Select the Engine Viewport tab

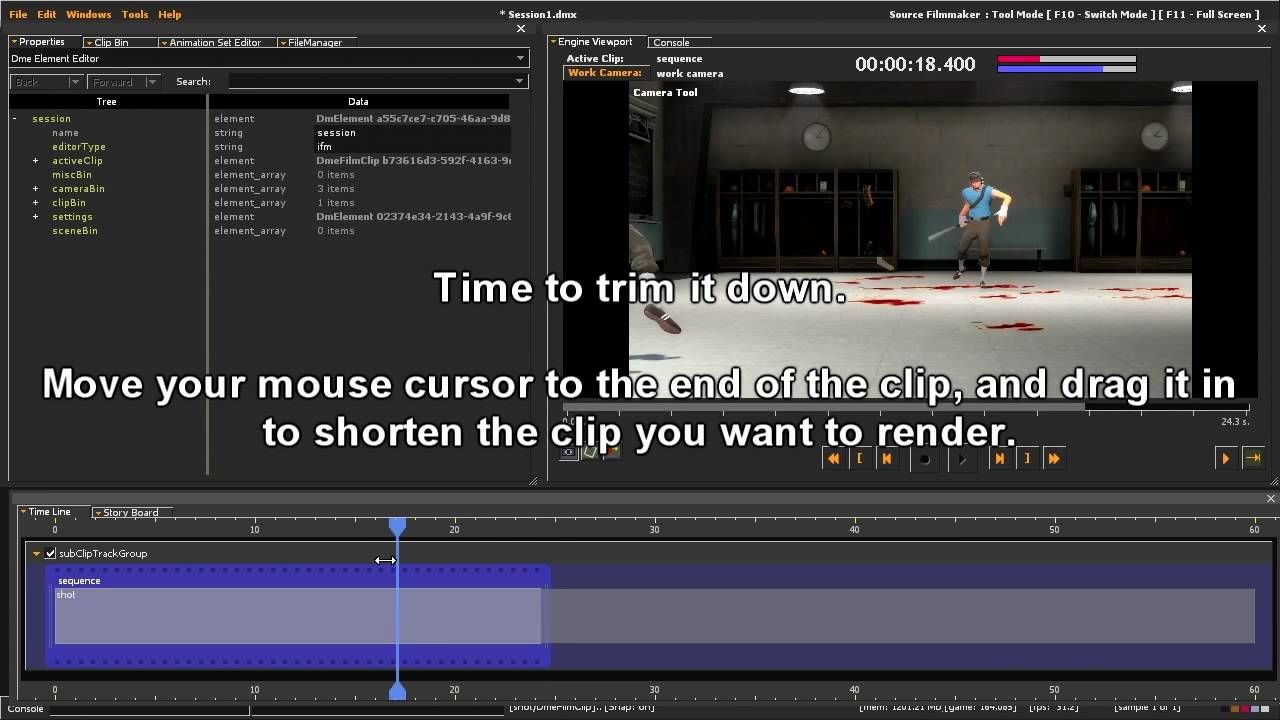point(595,42)
